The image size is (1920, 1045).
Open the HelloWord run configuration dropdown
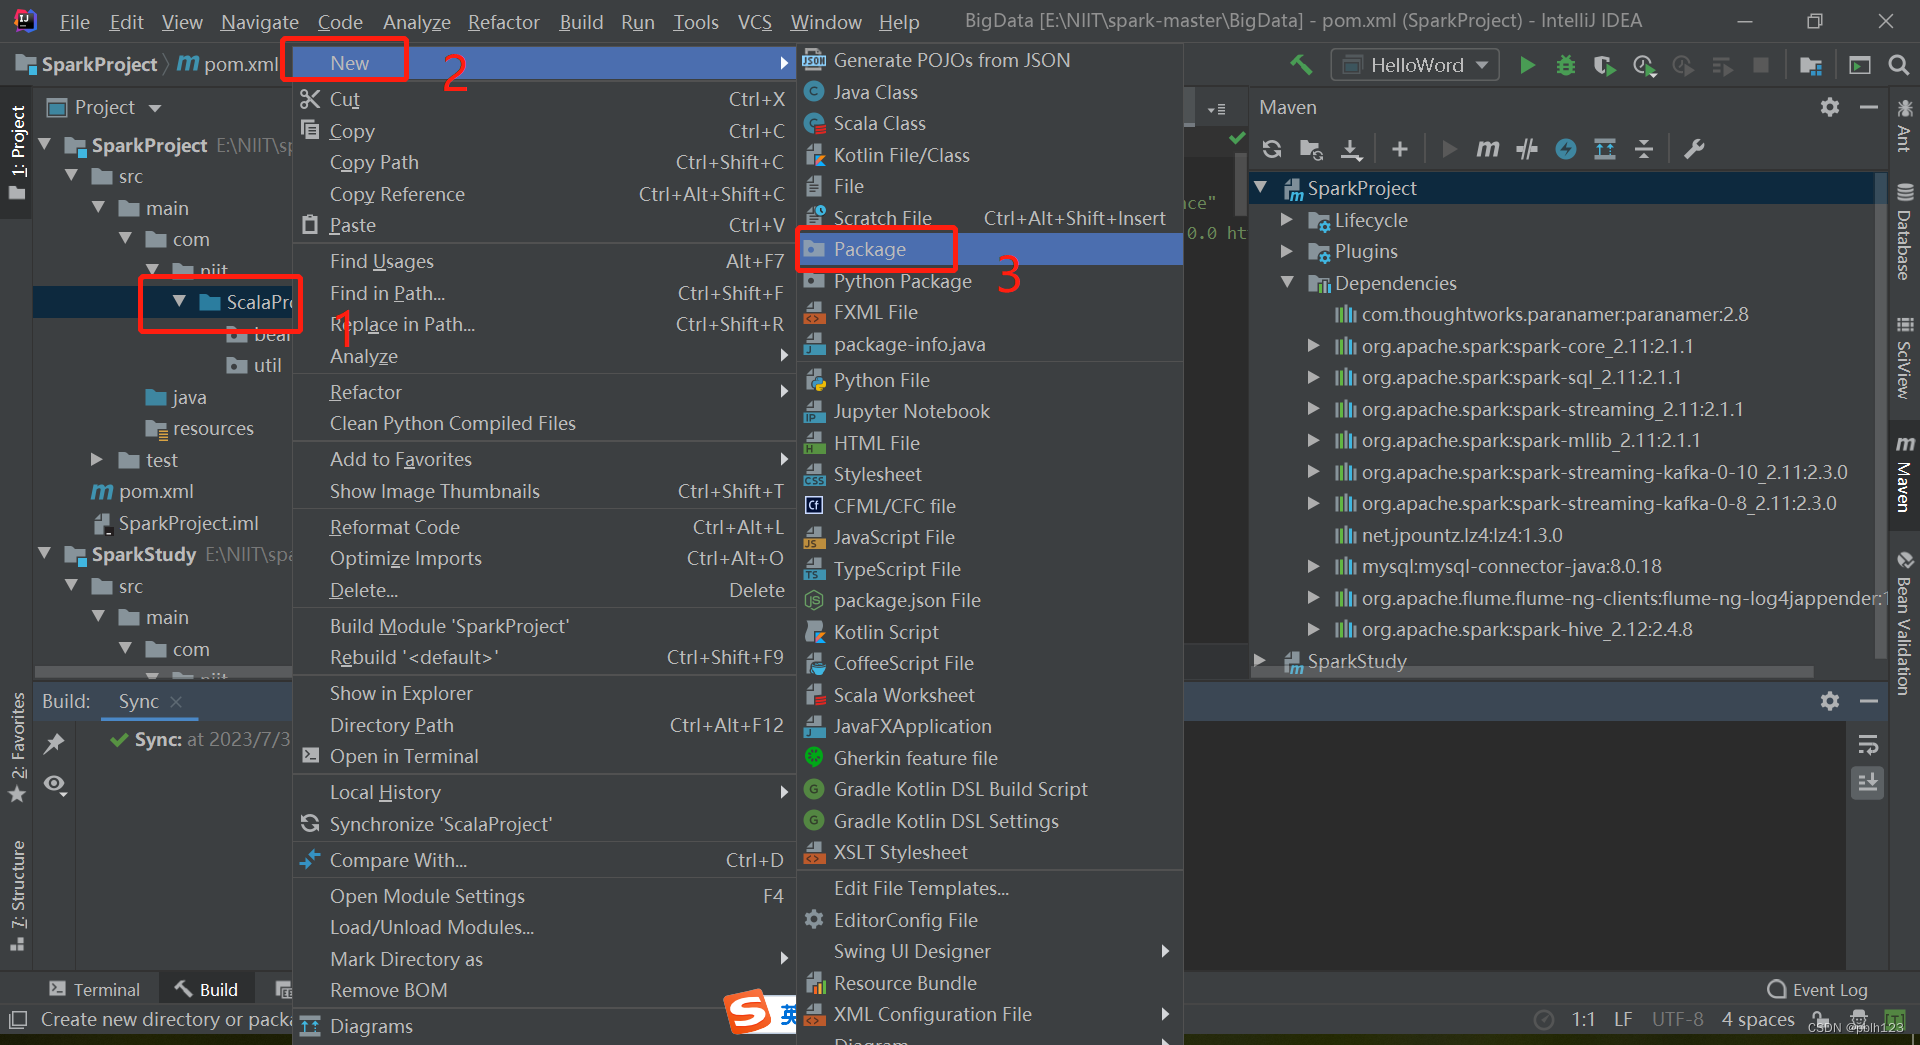1414,65
